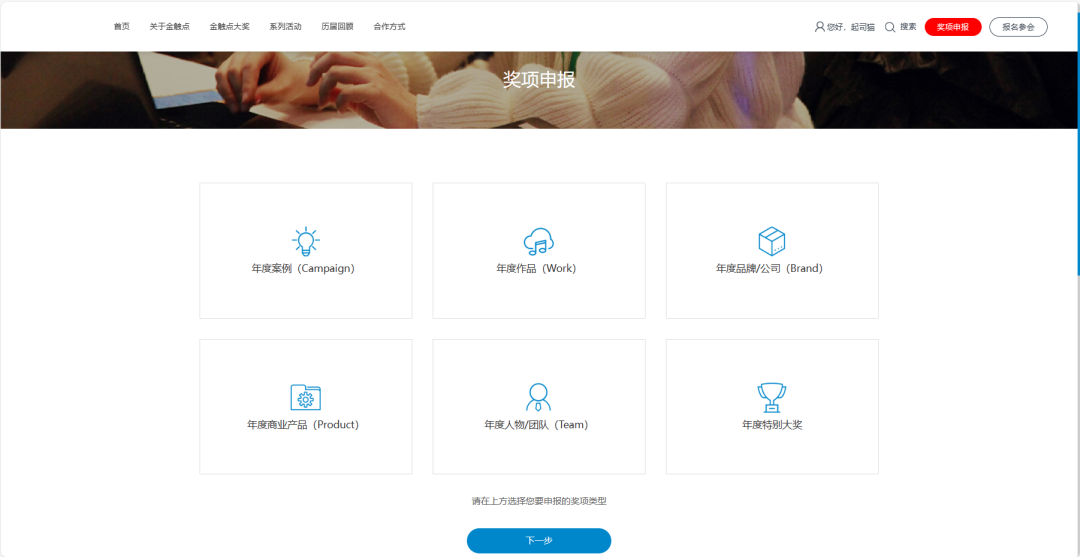Open the 系列活动 navigation item
1080x557 pixels.
tap(285, 27)
